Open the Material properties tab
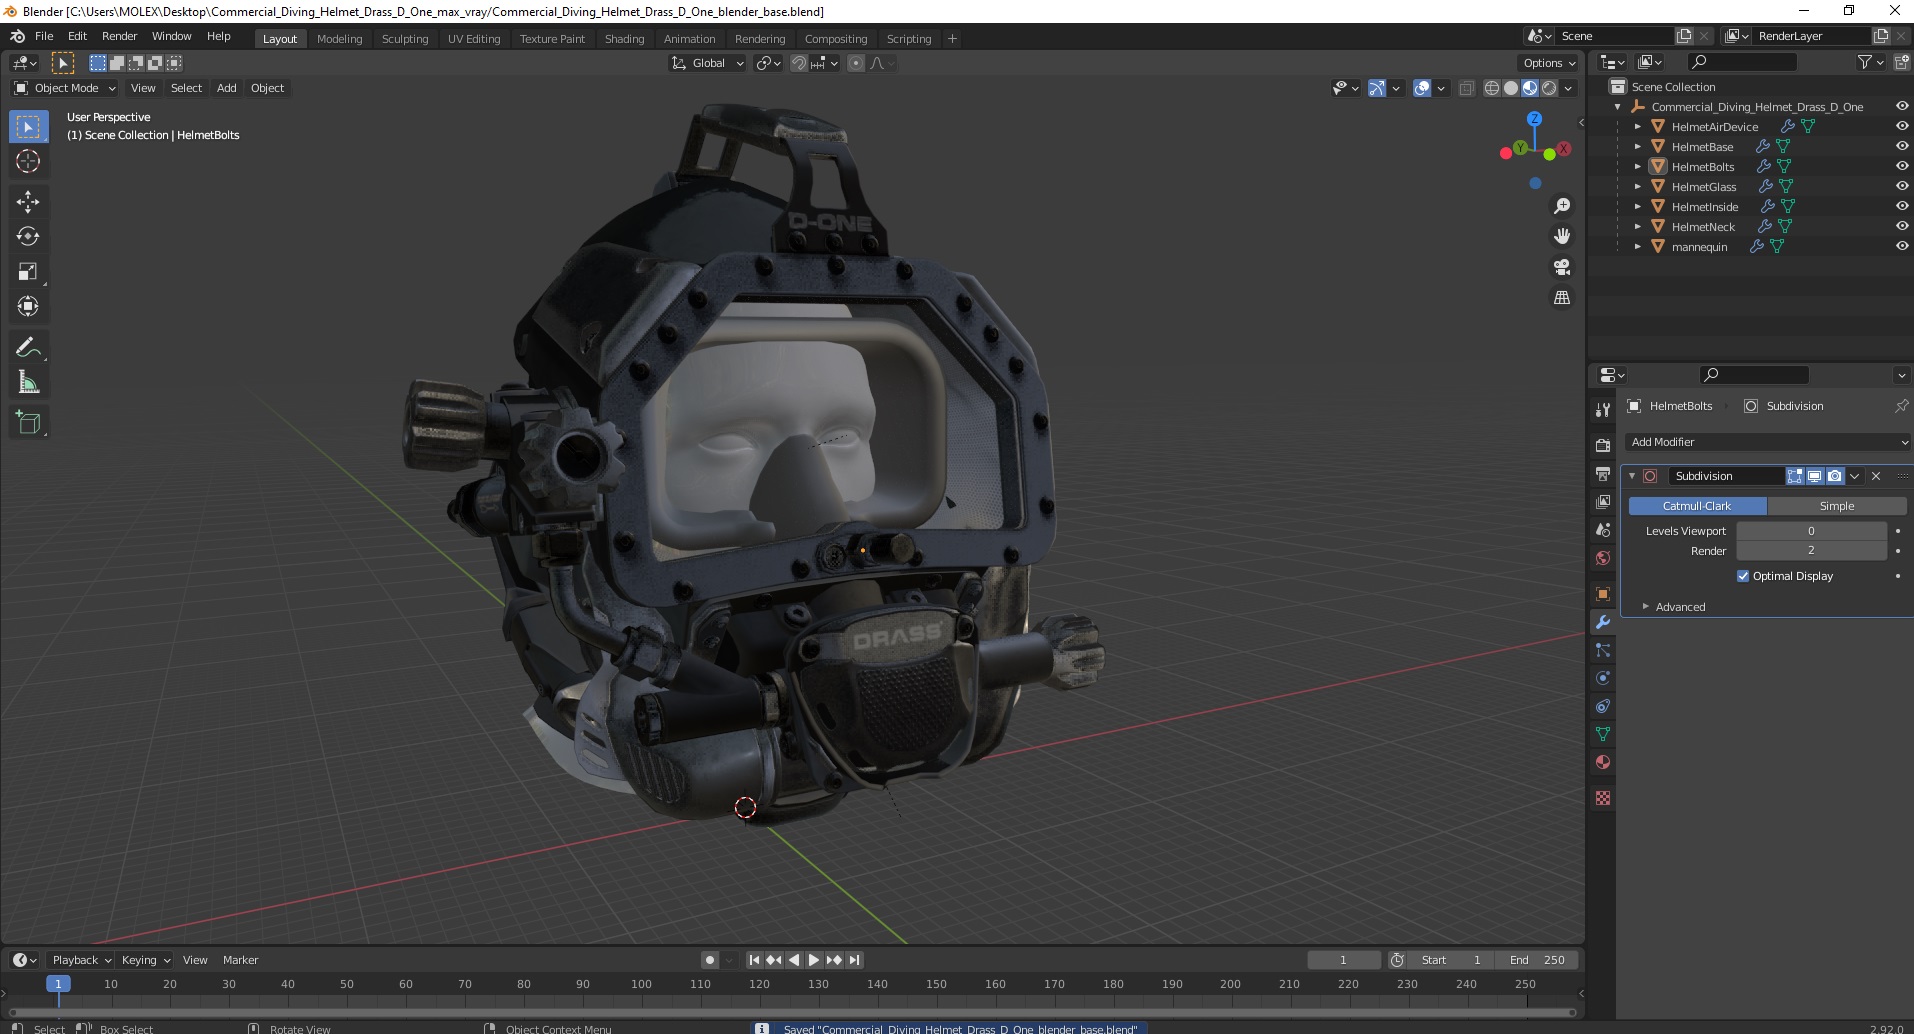Image resolution: width=1914 pixels, height=1034 pixels. (x=1603, y=762)
